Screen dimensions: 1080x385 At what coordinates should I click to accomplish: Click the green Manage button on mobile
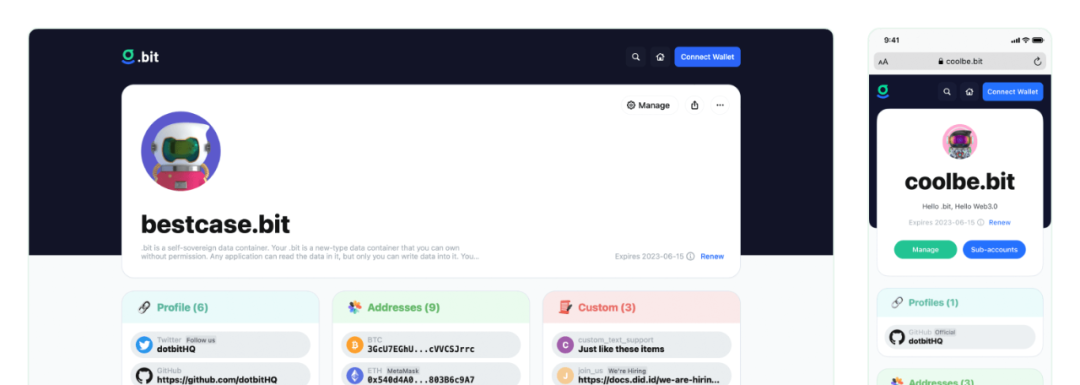point(925,249)
